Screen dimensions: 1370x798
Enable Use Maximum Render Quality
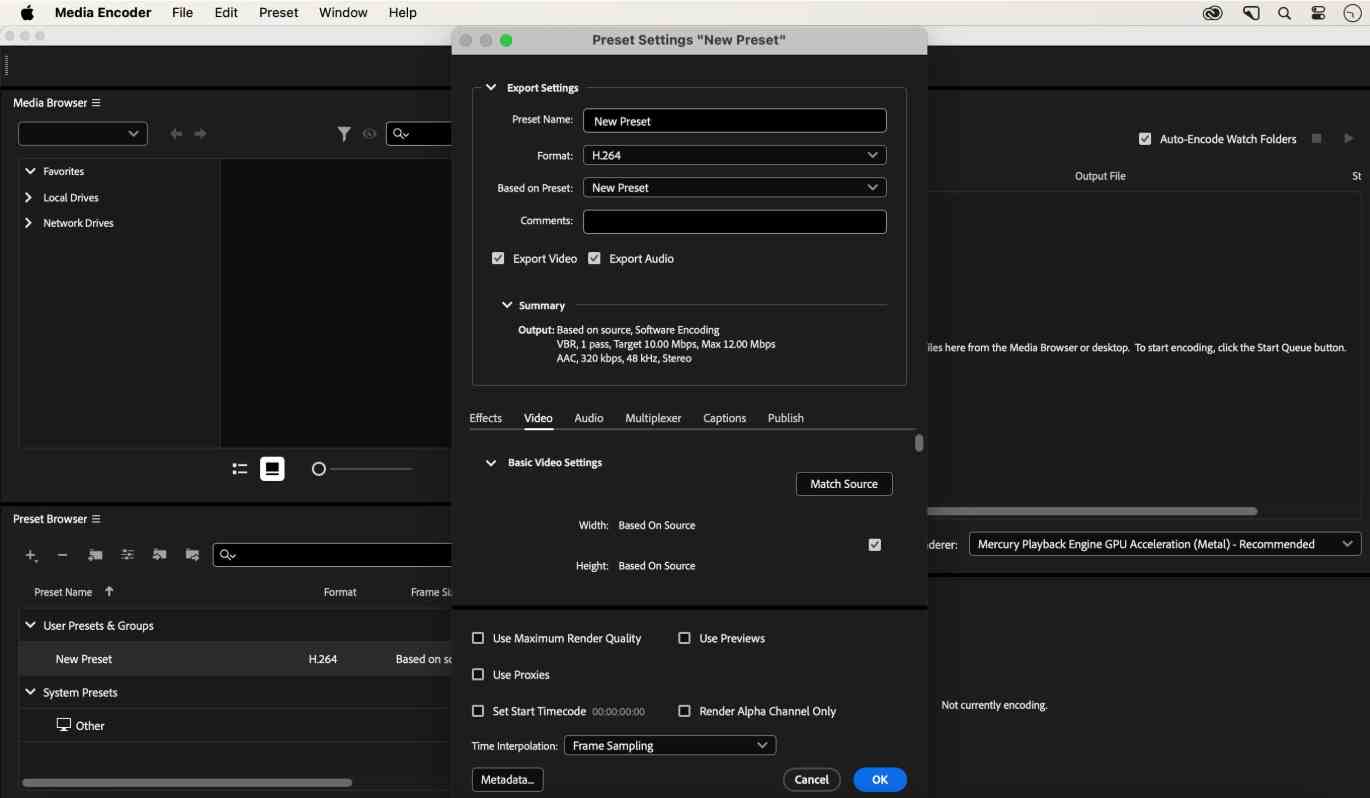tap(478, 638)
